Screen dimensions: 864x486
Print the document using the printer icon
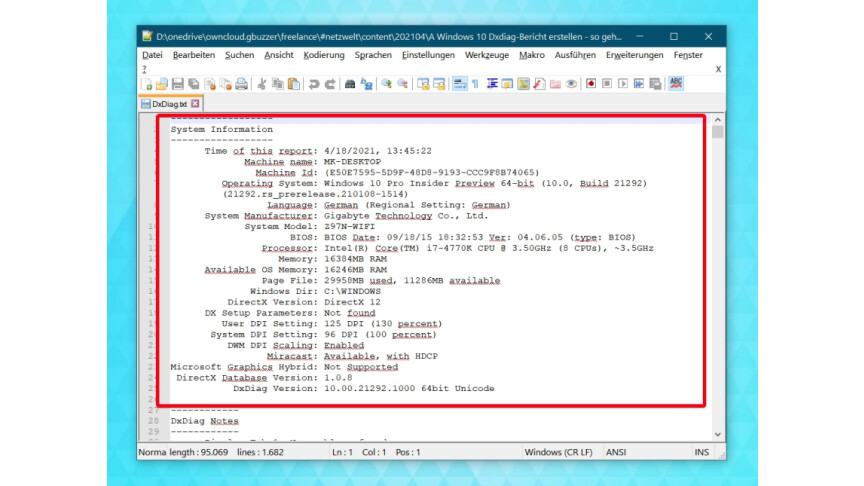pyautogui.click(x=241, y=84)
